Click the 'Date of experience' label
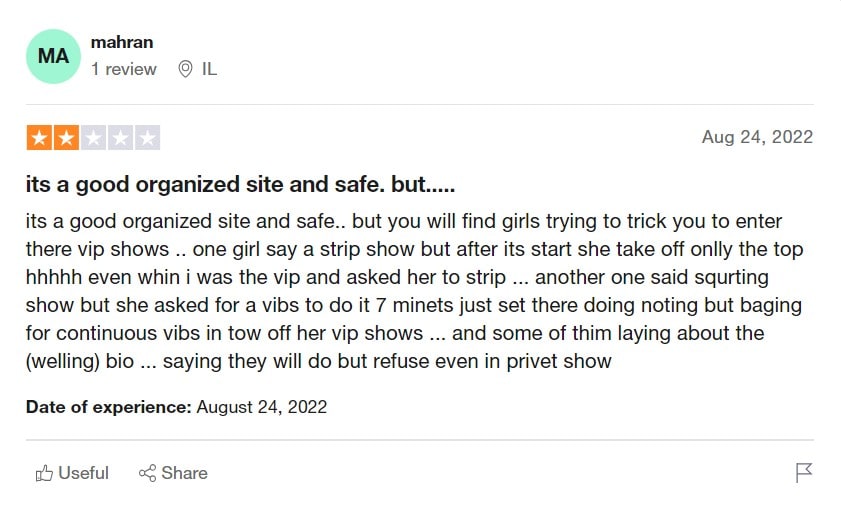This screenshot has width=841, height=505. click(x=108, y=407)
